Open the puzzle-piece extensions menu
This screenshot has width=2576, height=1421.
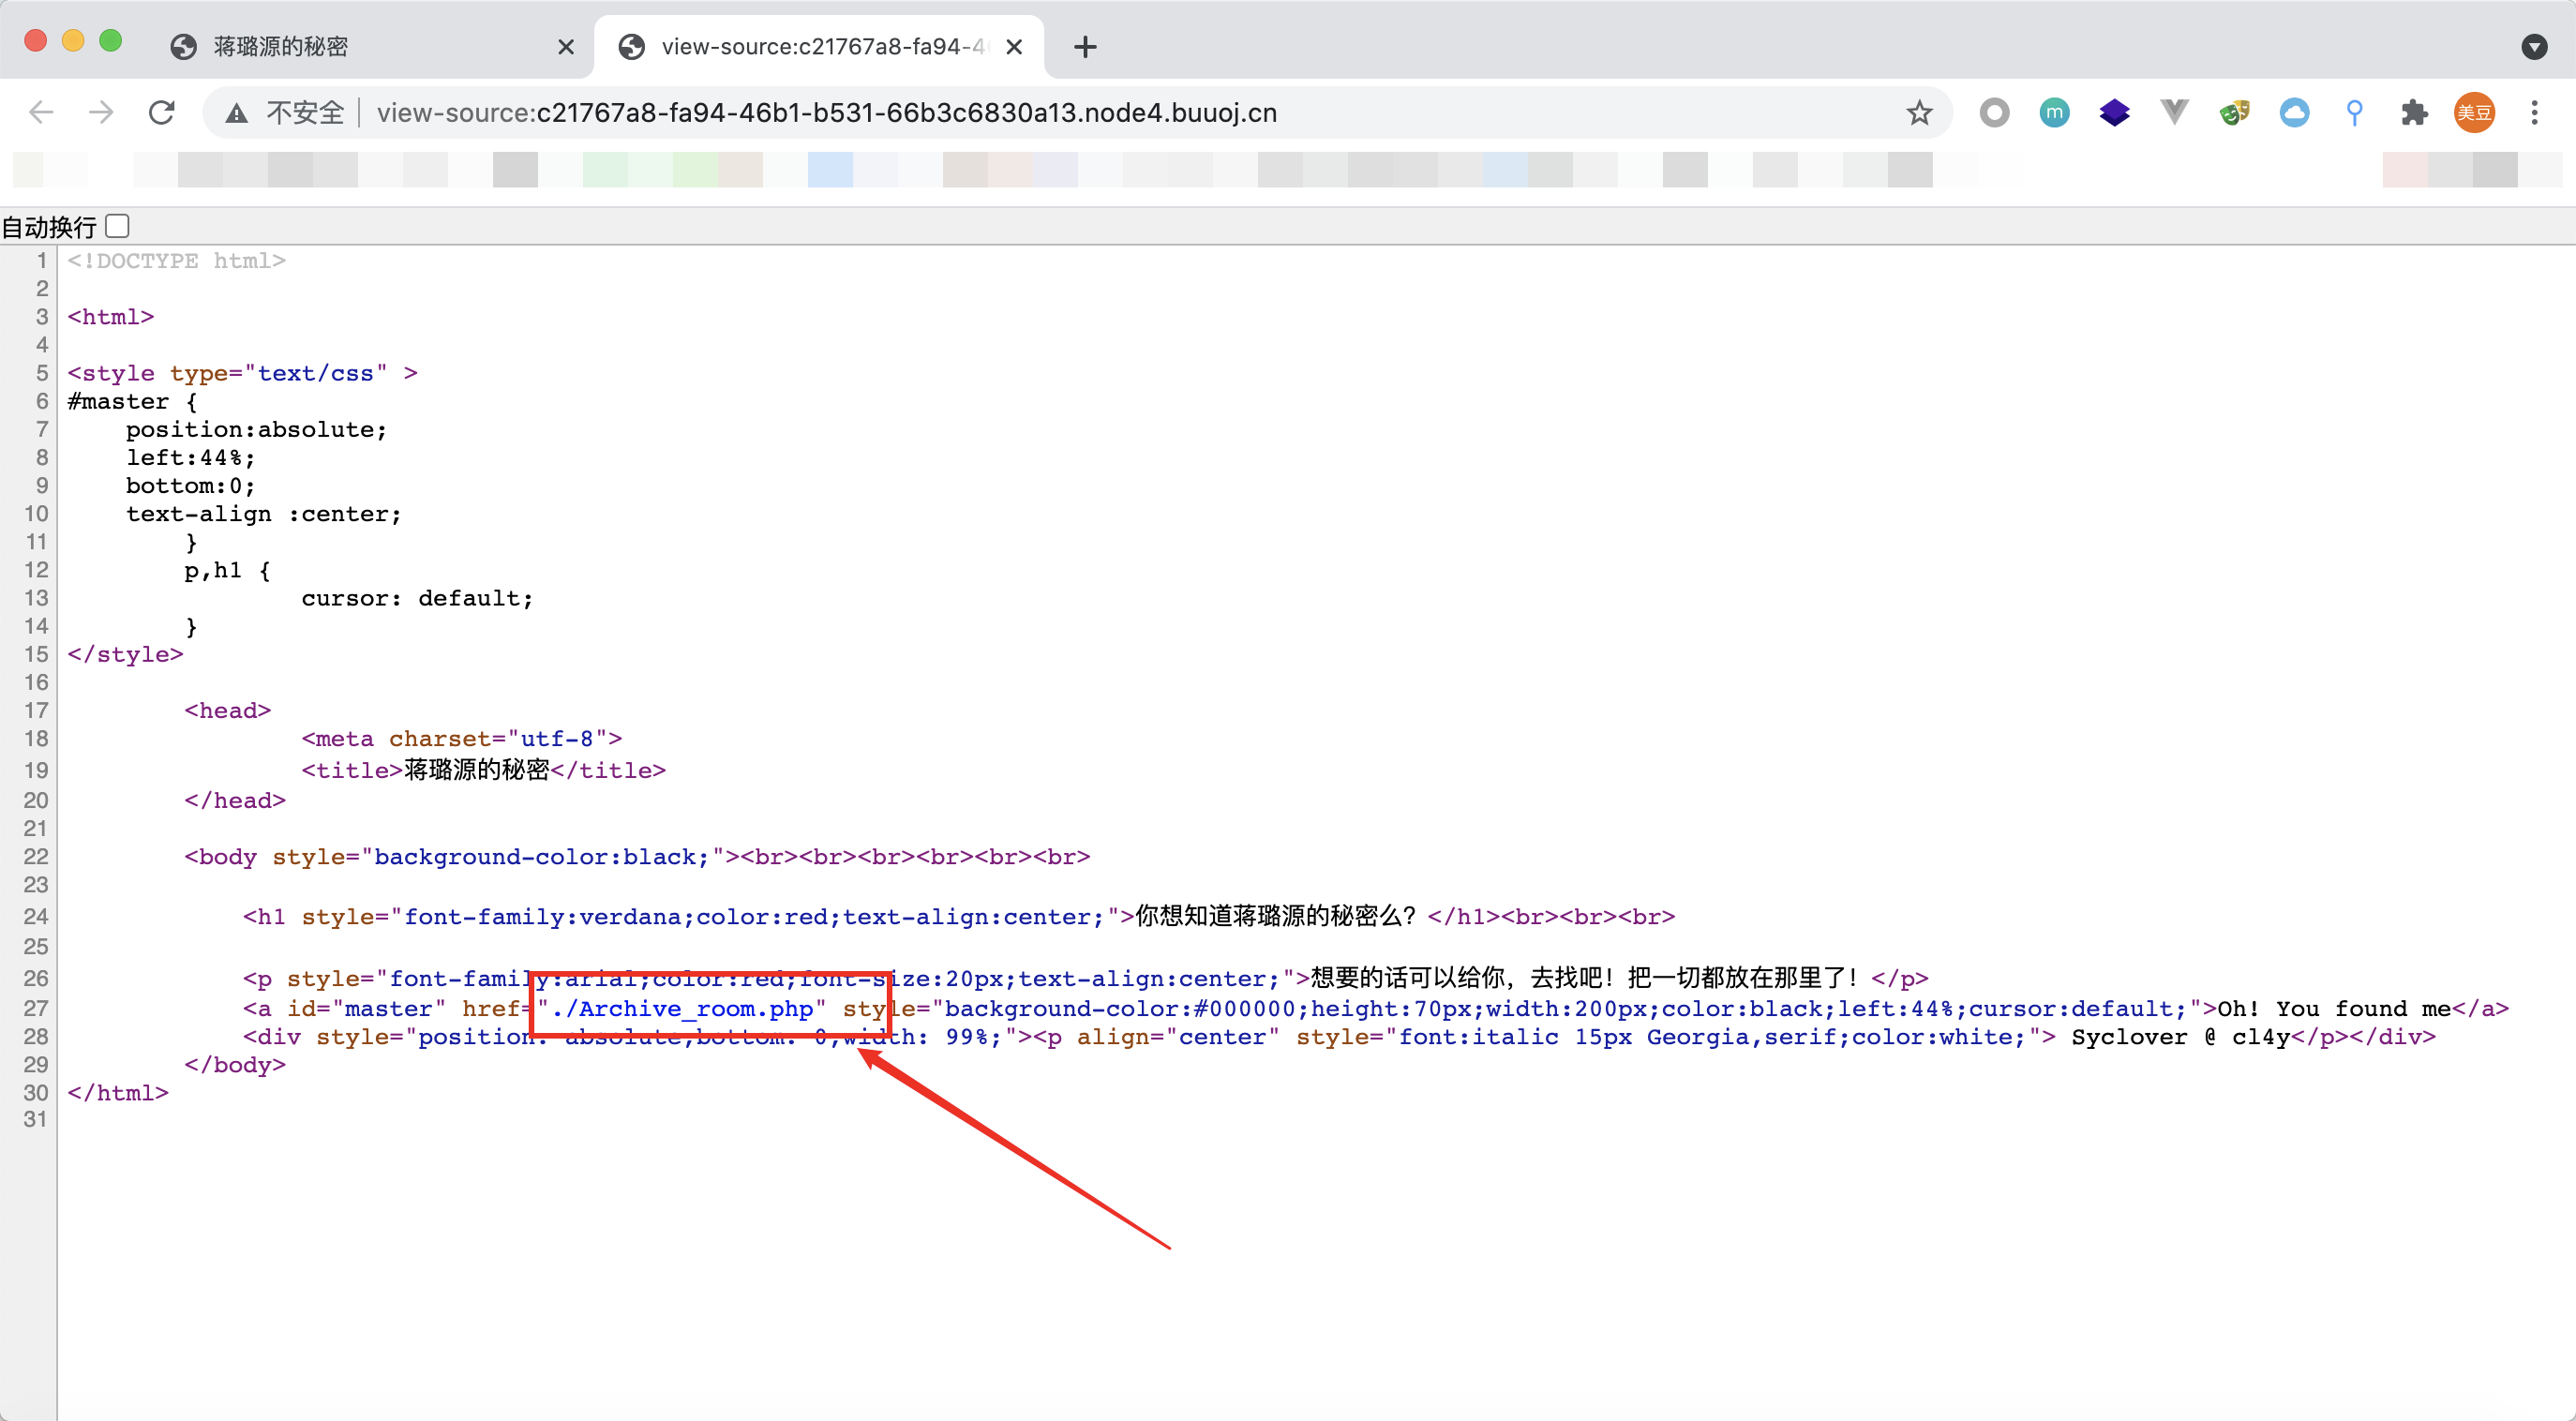(x=2414, y=112)
